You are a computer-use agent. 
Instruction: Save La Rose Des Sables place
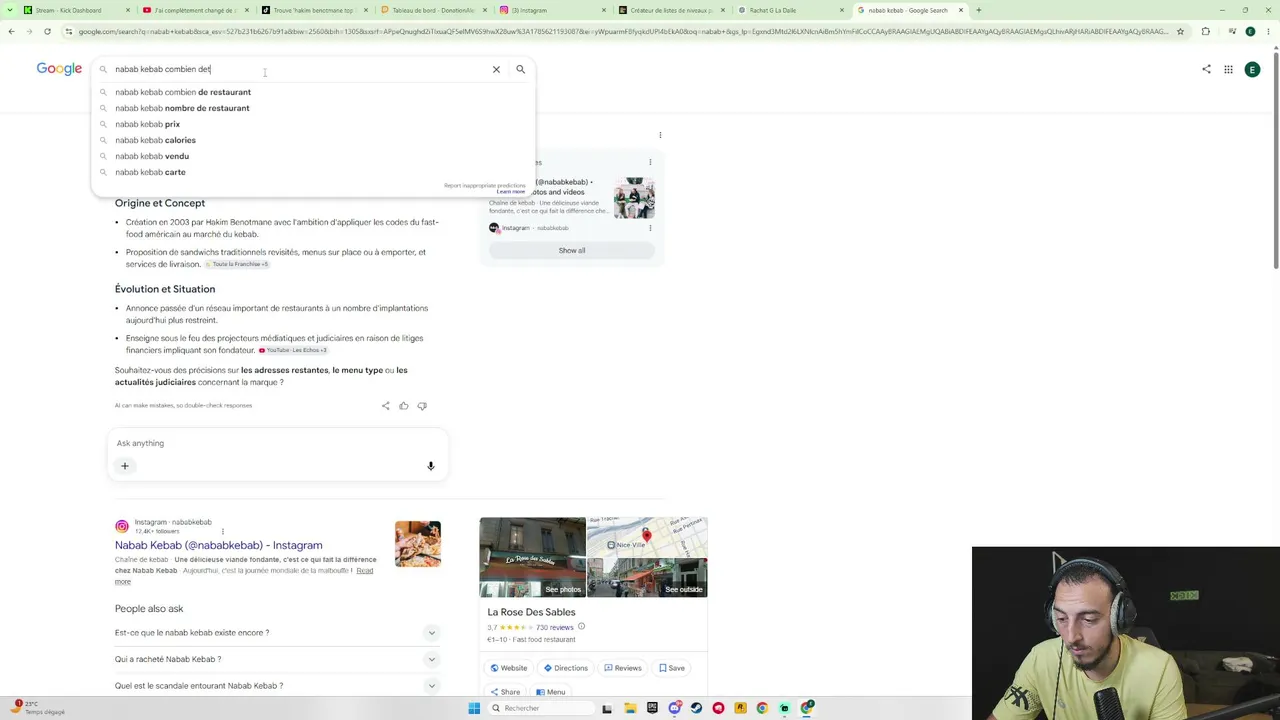(672, 668)
